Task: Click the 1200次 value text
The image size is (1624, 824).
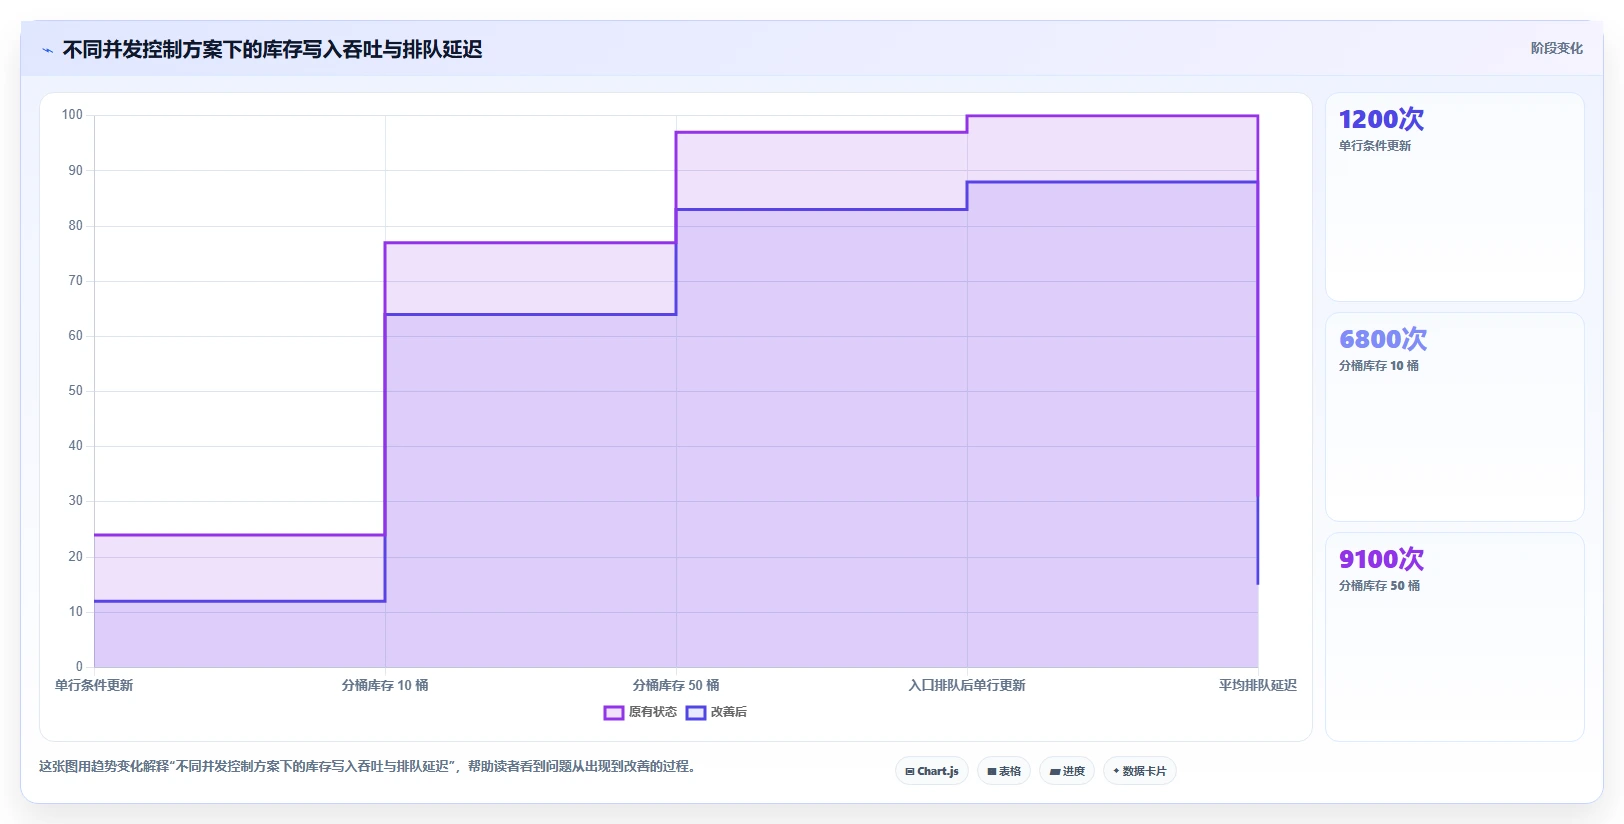Action: tap(1381, 119)
